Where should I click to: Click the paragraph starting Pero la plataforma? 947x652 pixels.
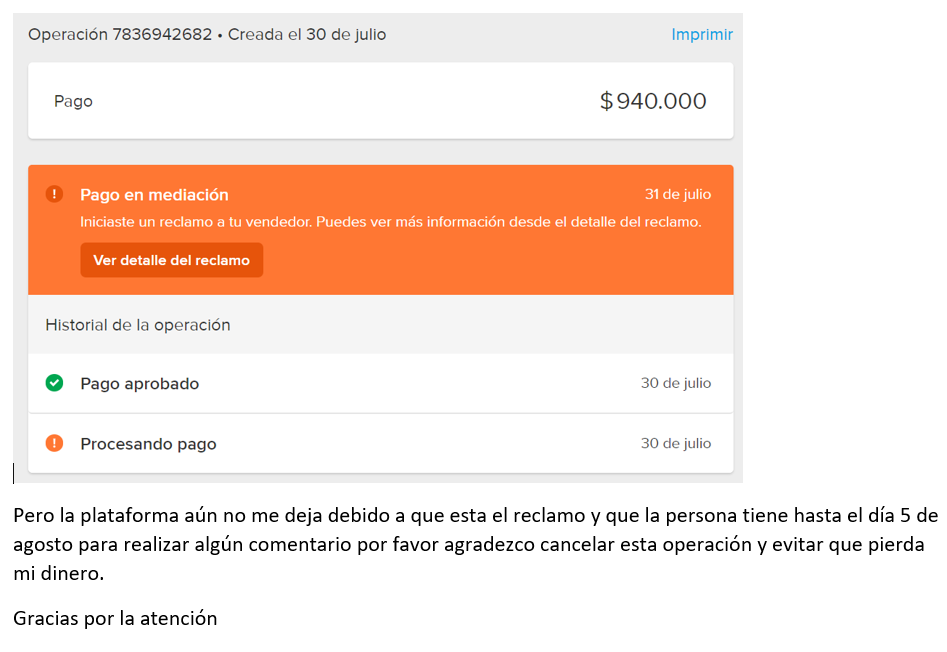(475, 544)
